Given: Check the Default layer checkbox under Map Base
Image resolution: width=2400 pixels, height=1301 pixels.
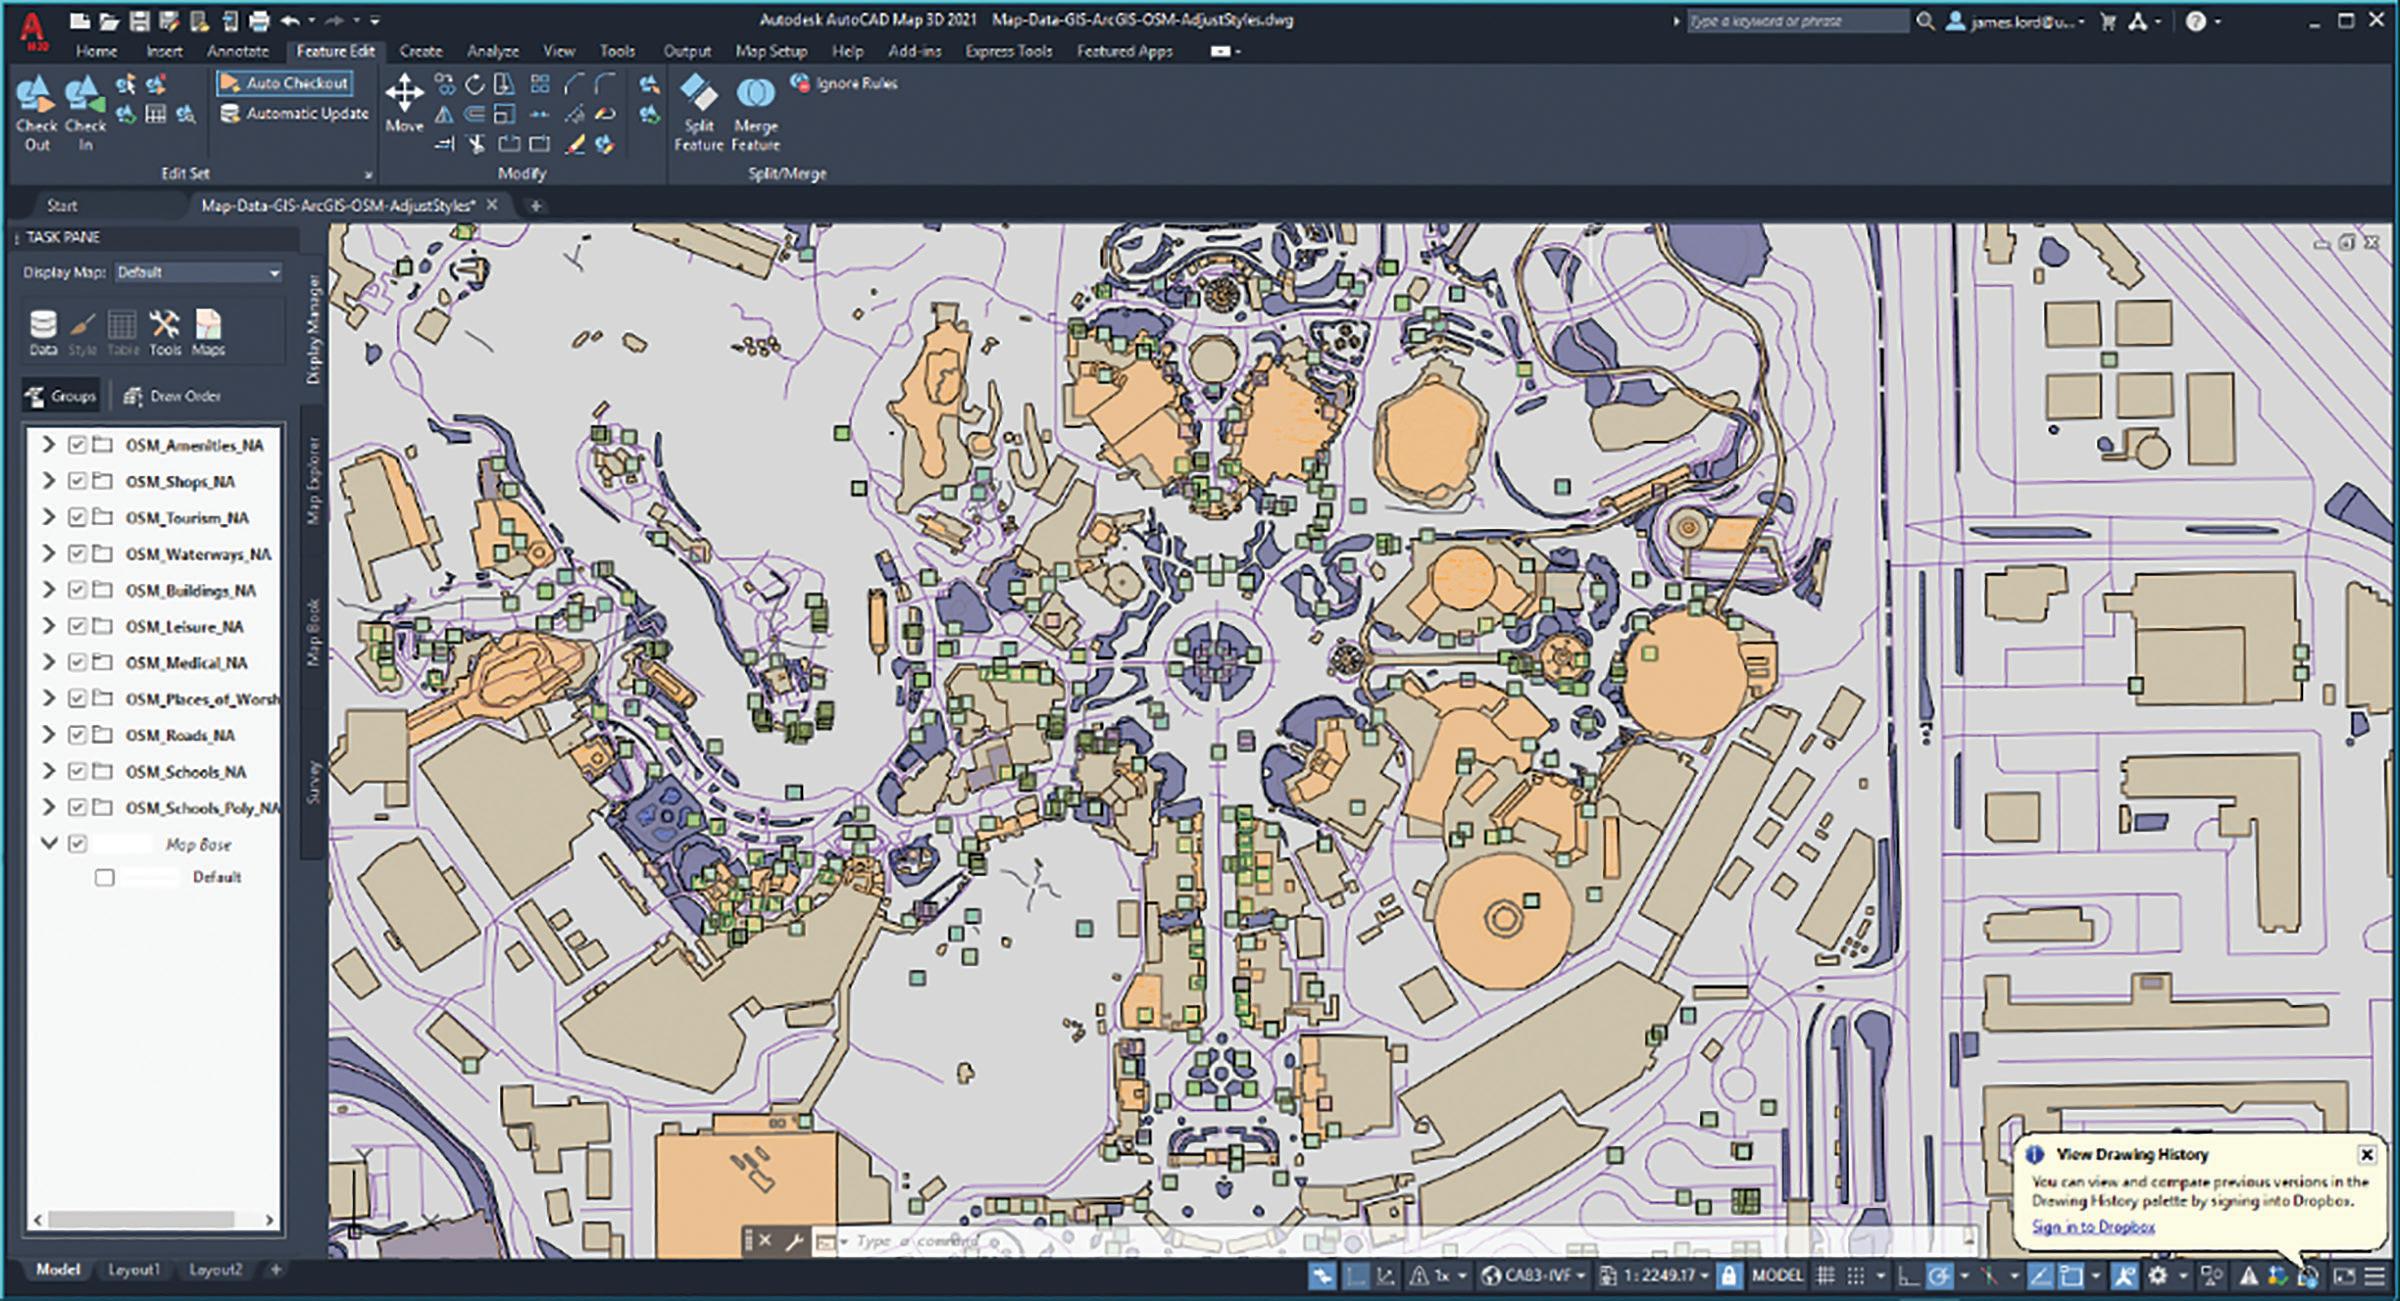Looking at the screenshot, I should 104,877.
